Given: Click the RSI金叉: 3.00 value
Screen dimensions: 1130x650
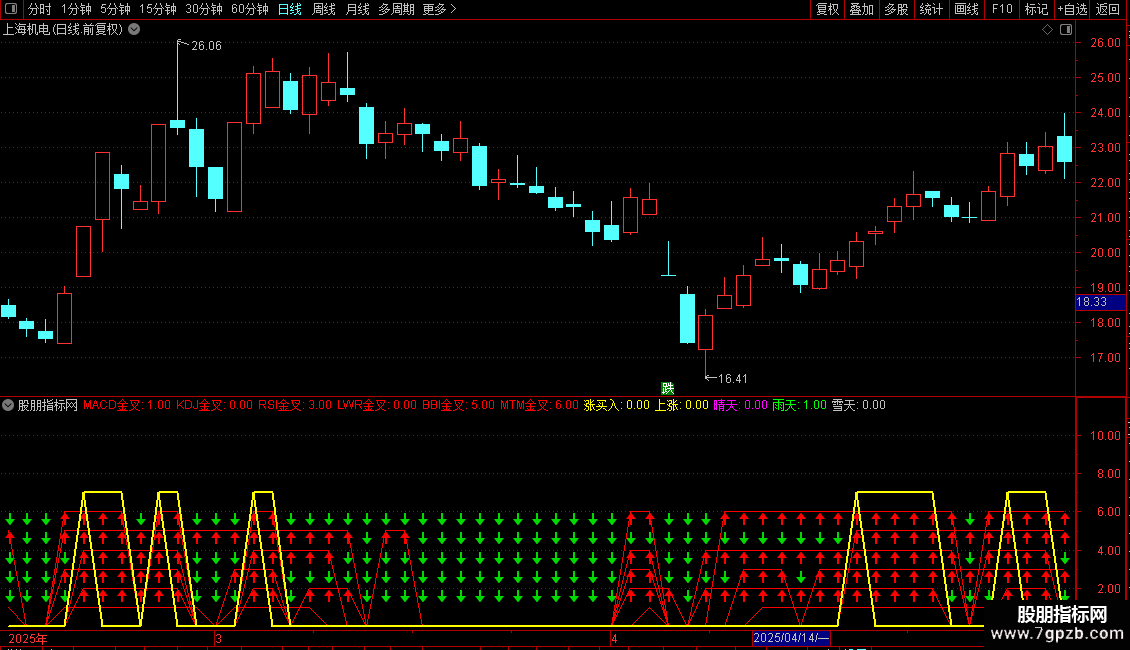Looking at the screenshot, I should [295, 405].
